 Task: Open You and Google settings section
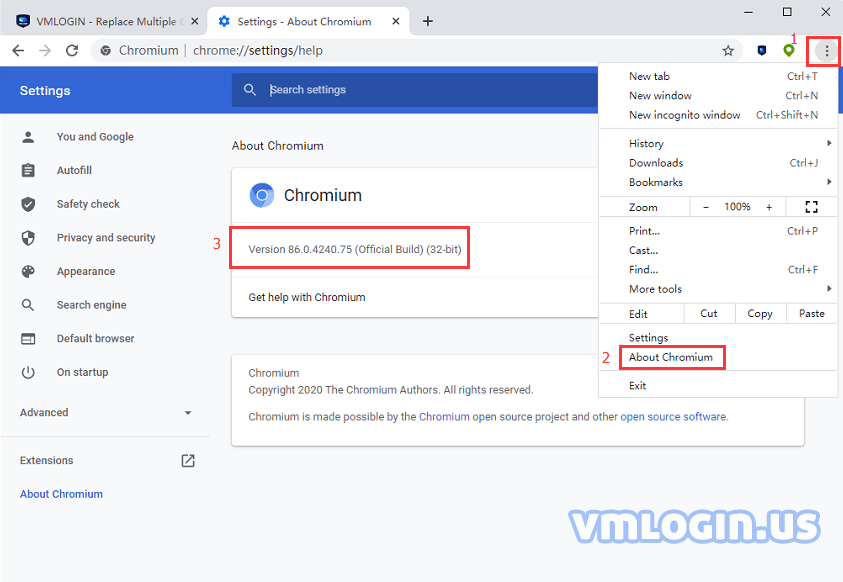coord(95,136)
